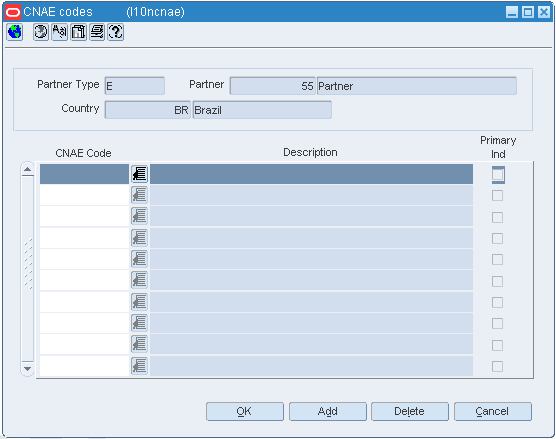Click the Country code field showing BR

[148, 110]
